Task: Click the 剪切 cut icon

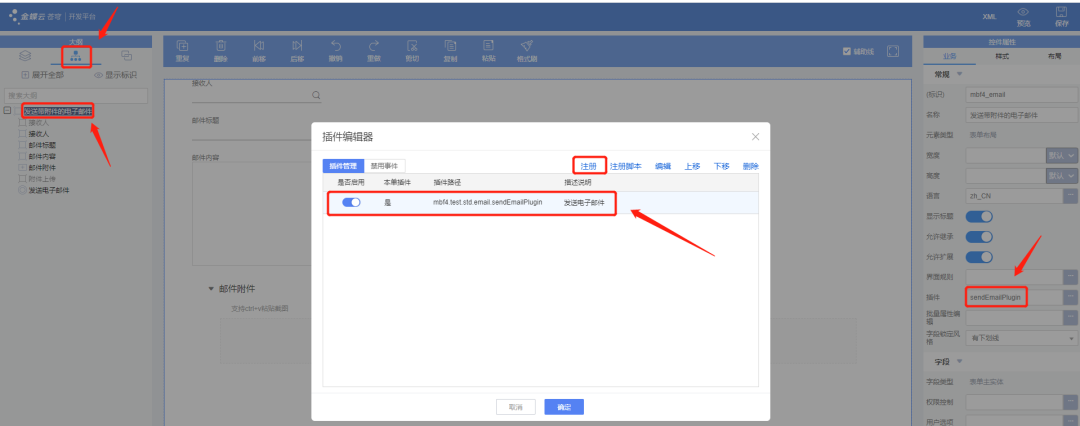Action: tap(412, 46)
